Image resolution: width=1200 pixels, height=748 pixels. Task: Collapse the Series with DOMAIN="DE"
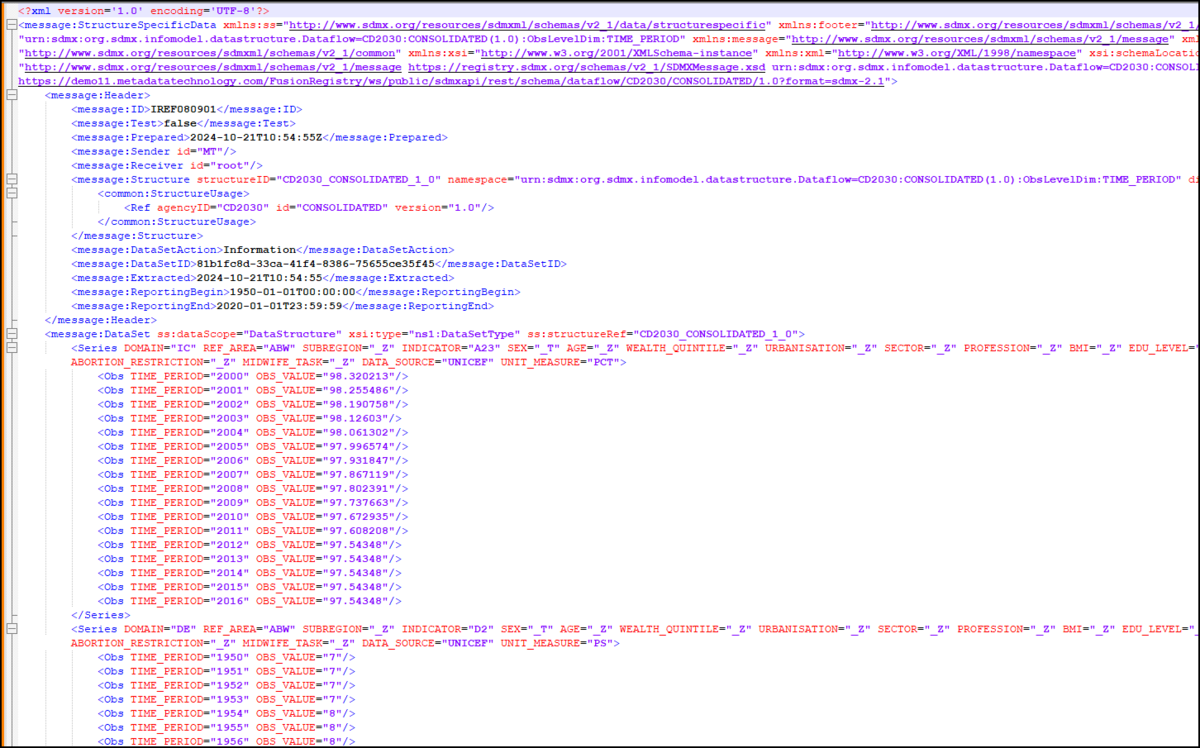point(11,629)
